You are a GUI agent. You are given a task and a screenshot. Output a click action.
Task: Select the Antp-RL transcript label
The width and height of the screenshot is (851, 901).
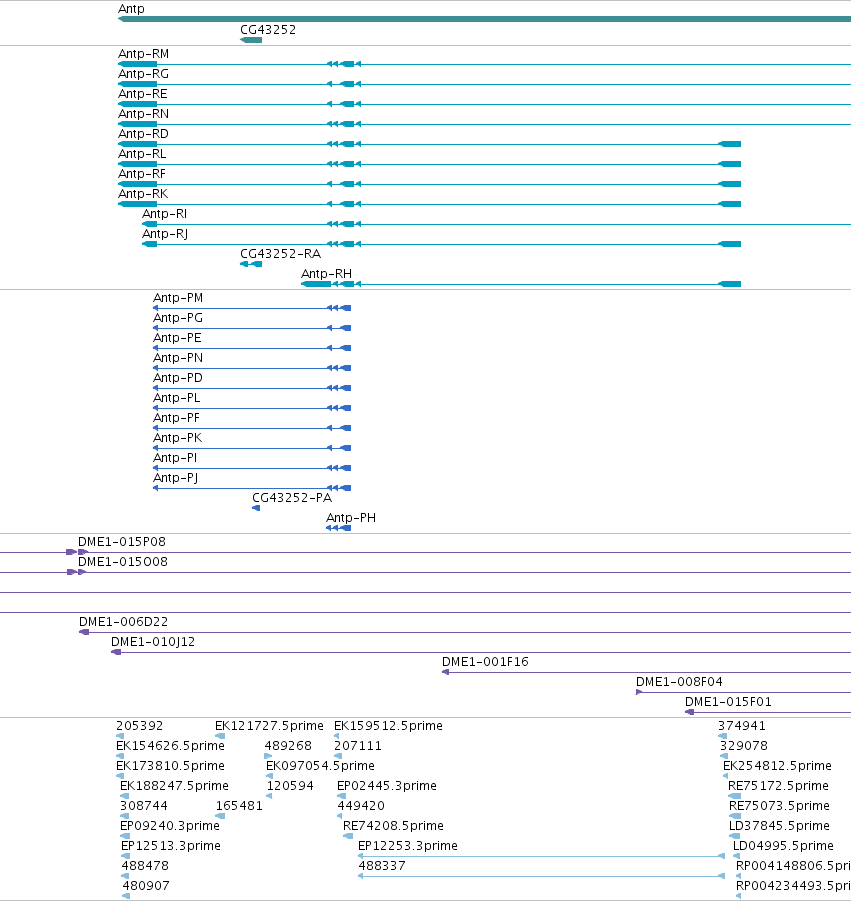point(142,153)
